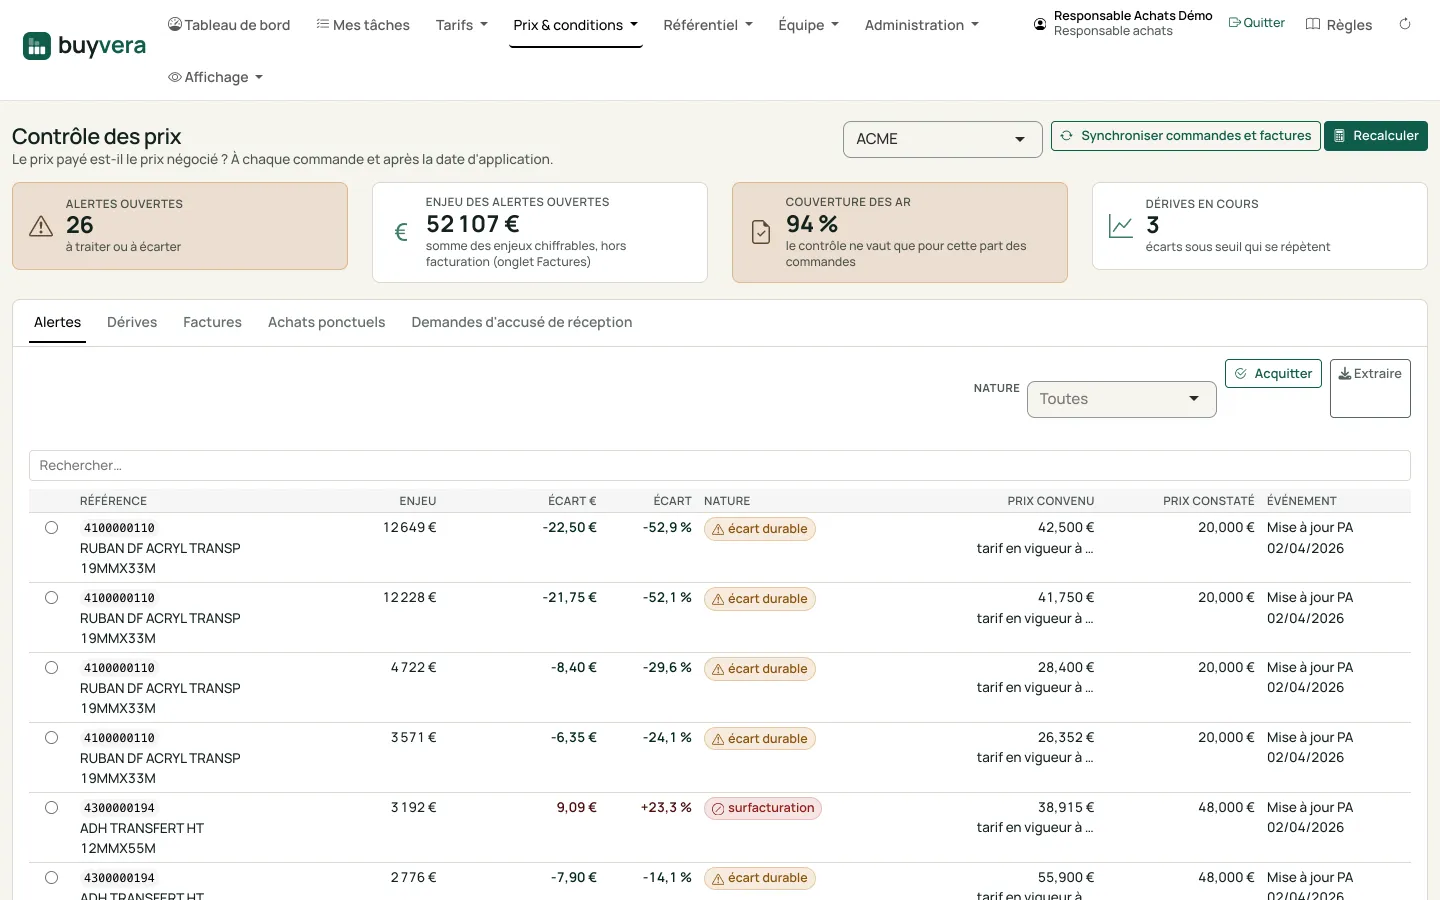Screen dimensions: 1440x900
Task: Click the user profile icon for Responsable Achats Démo
Action: pyautogui.click(x=1040, y=24)
